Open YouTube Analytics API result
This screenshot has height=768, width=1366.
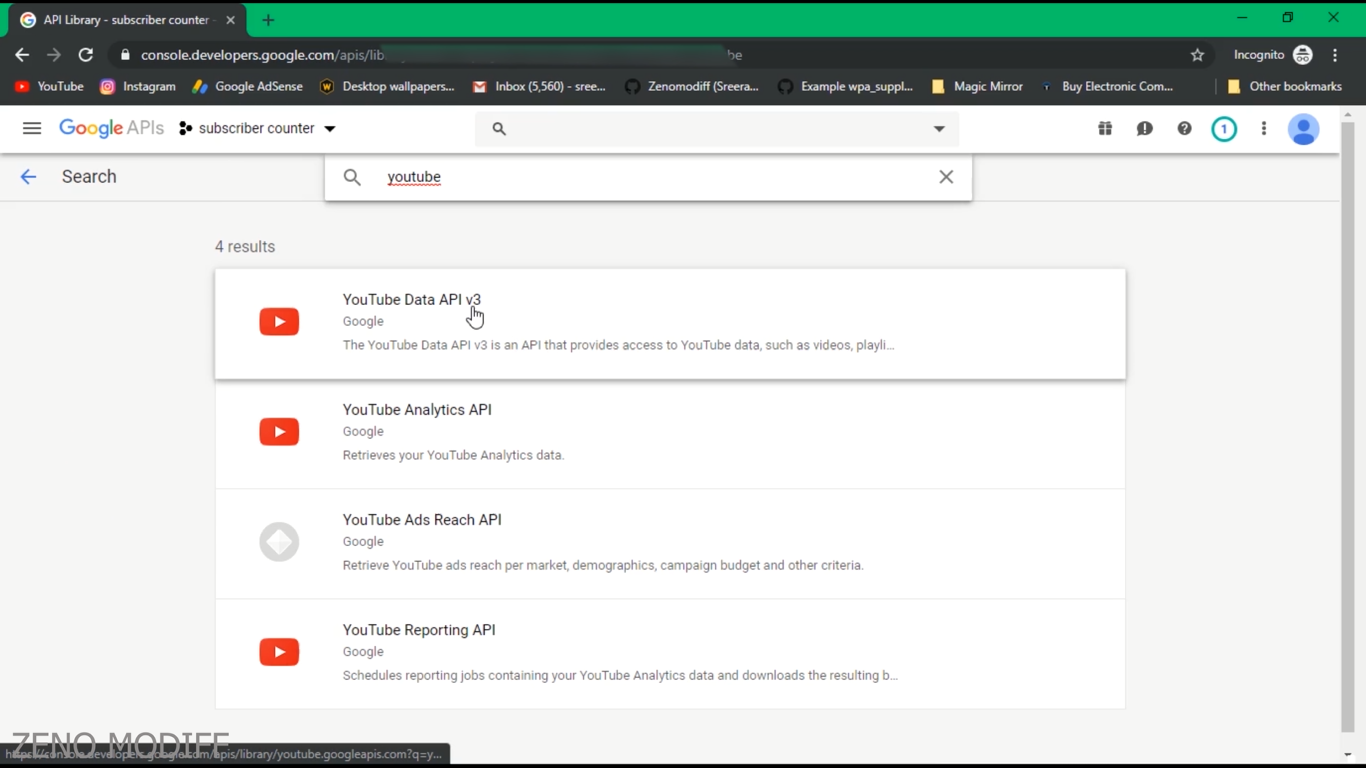pyautogui.click(x=670, y=433)
